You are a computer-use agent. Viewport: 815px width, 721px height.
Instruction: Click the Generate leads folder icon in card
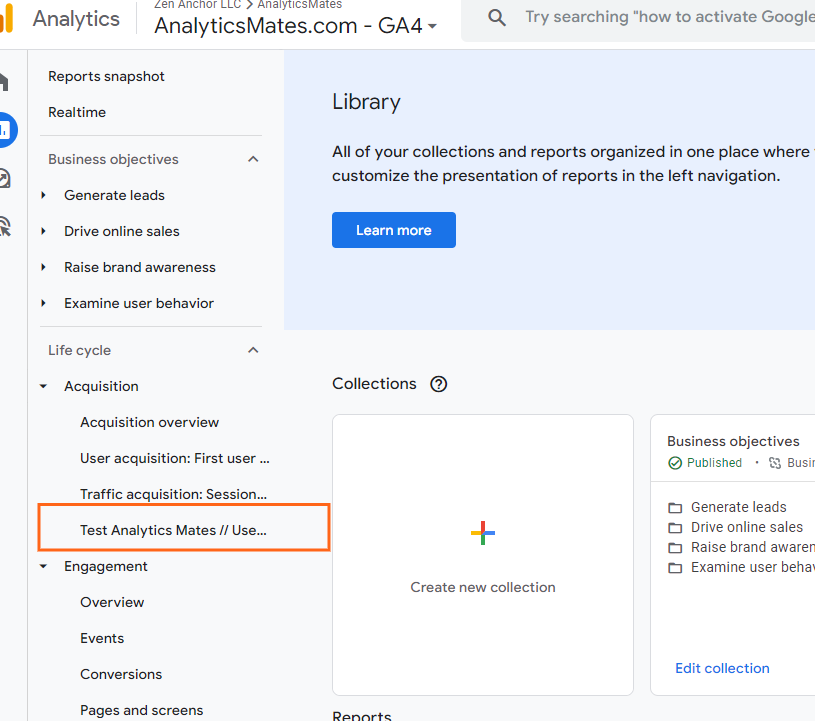pos(675,507)
